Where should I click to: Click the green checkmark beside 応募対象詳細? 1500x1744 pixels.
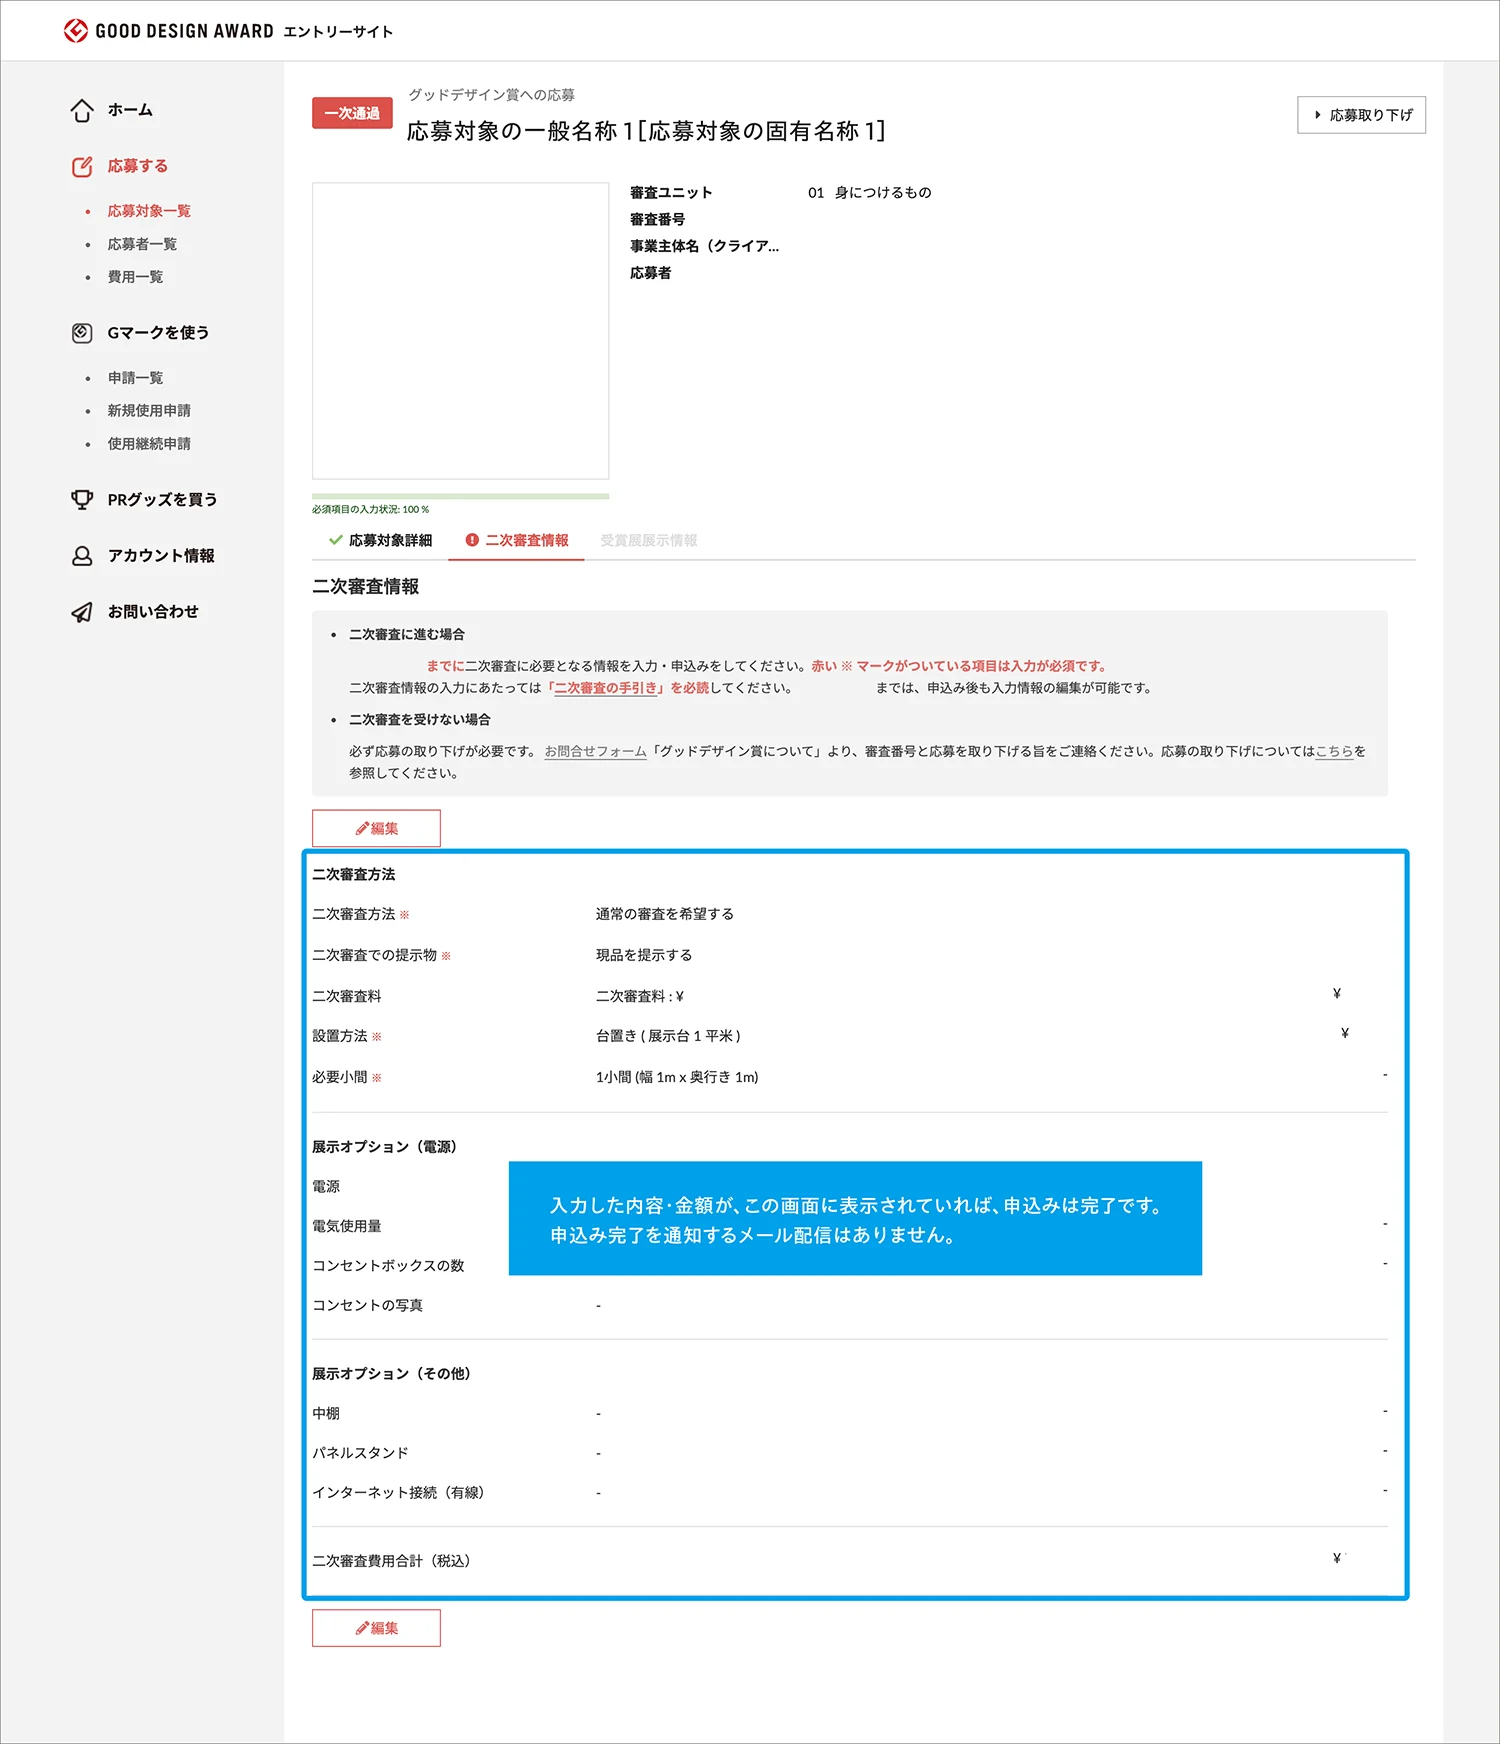click(x=336, y=540)
